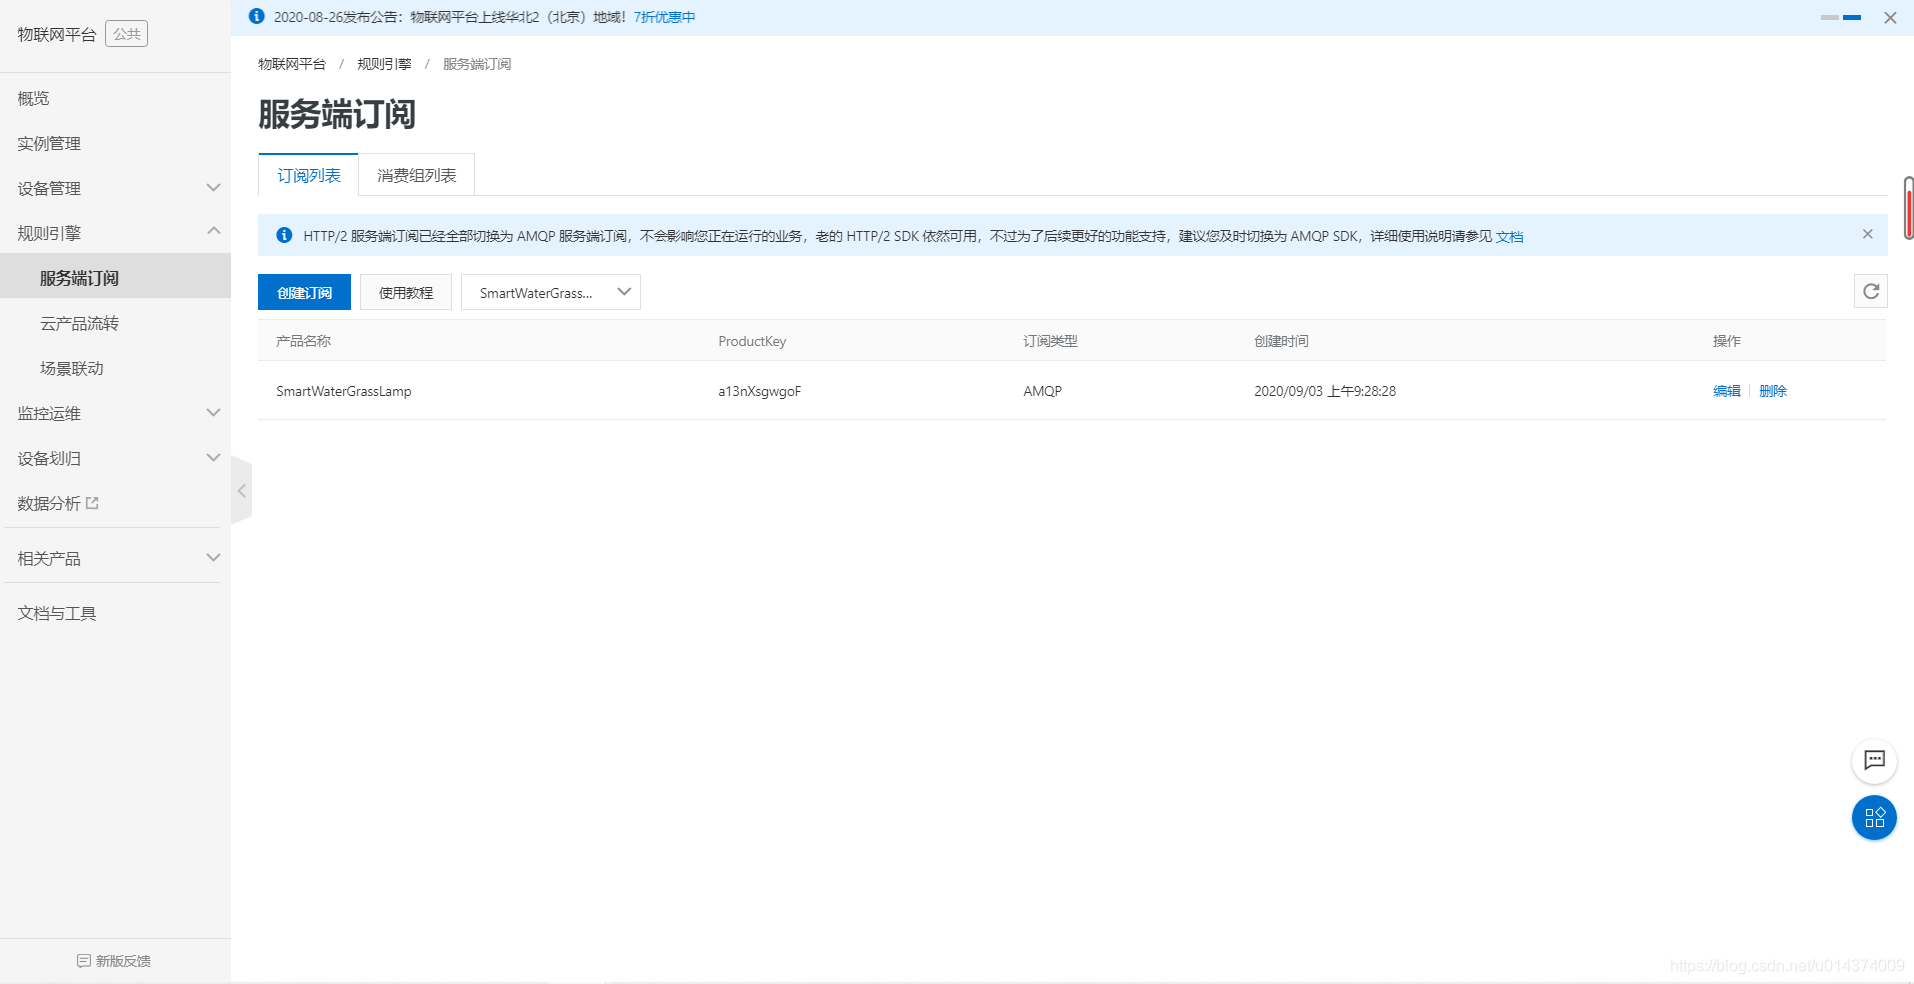Expand the 设备管理 menu
The image size is (1914, 984).
click(115, 188)
